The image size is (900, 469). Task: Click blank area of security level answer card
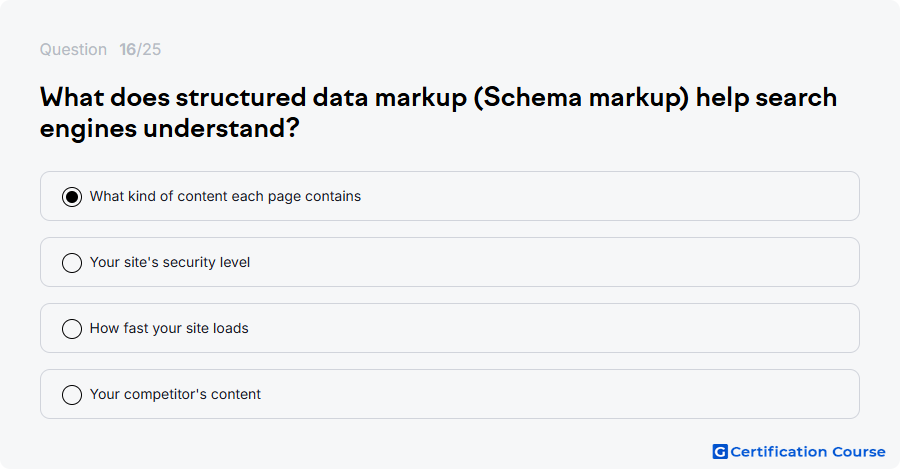click(x=551, y=262)
